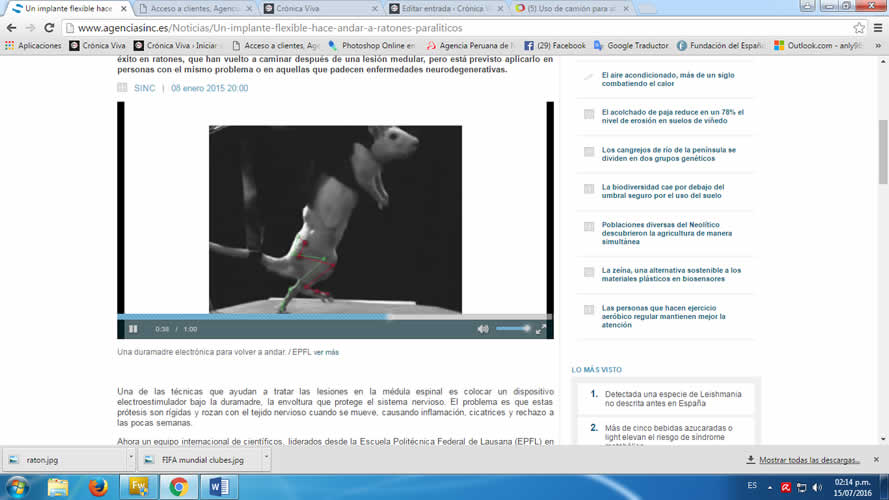Viewport: 889px width, 500px height.
Task: Click icon beside 'El acolchado de paja' article
Action: coord(589,115)
